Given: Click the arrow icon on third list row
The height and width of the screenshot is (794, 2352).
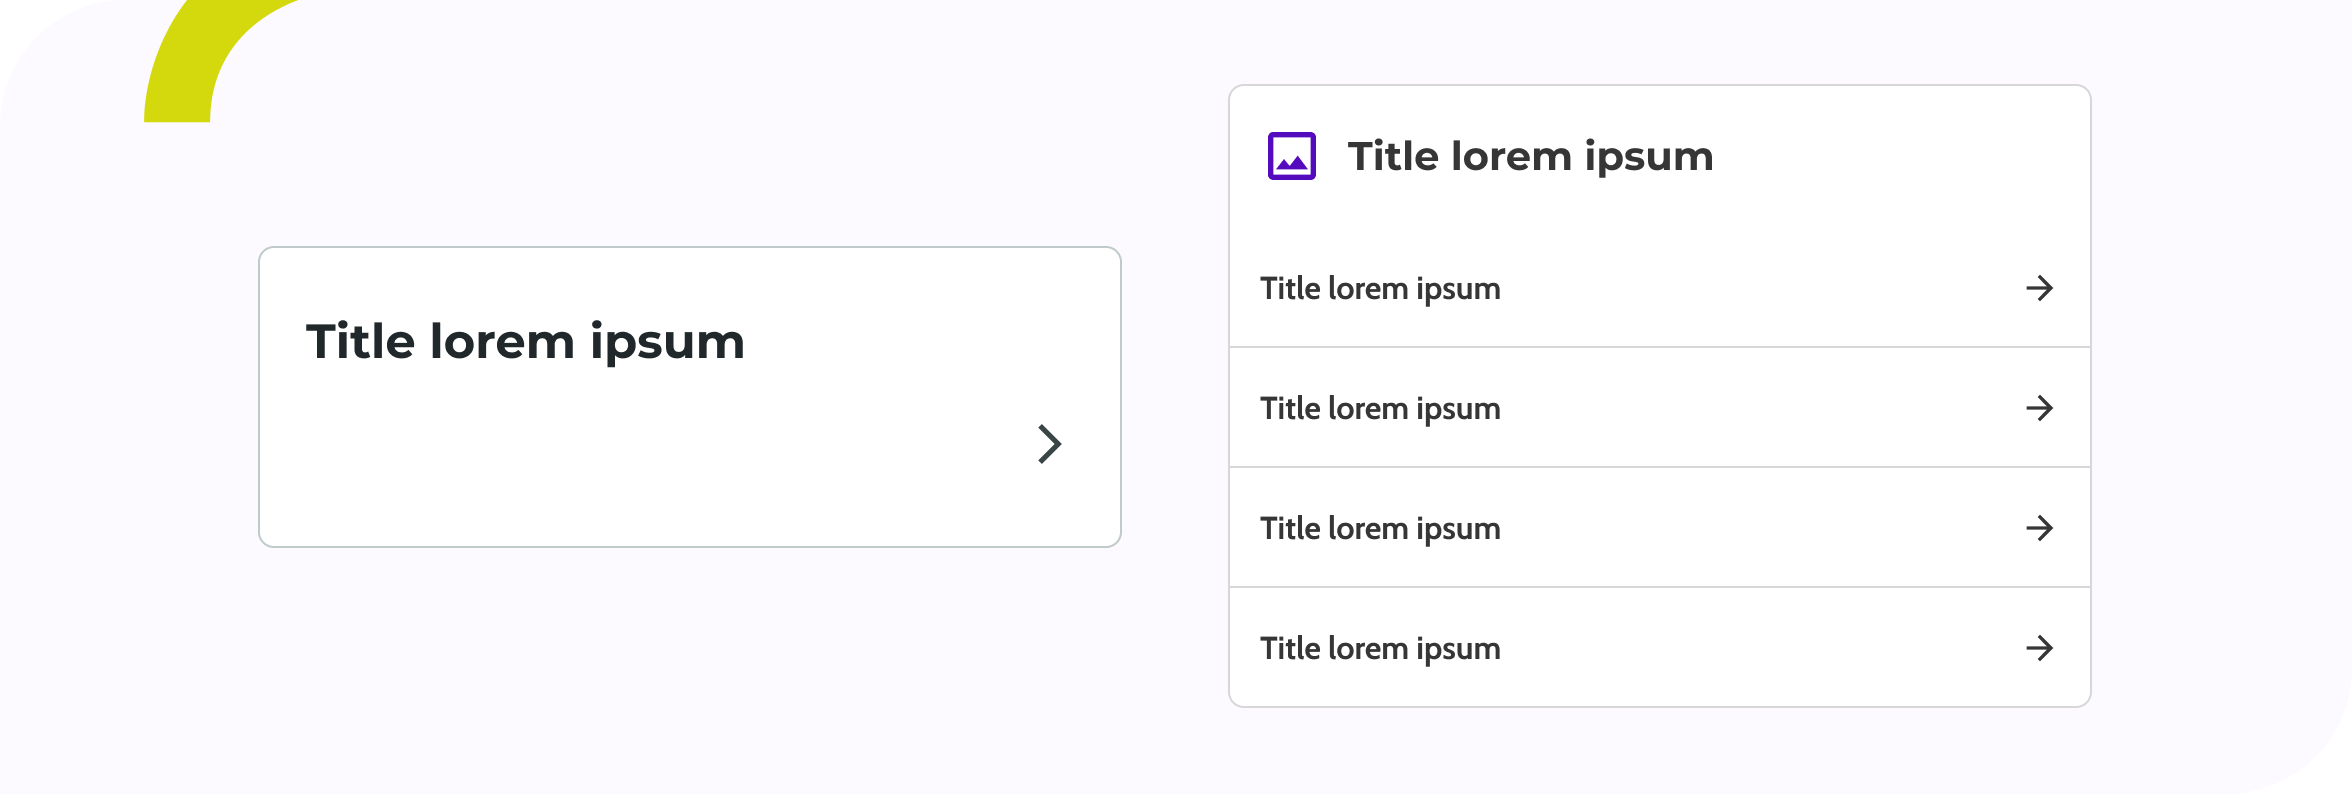Looking at the screenshot, I should tap(2039, 528).
